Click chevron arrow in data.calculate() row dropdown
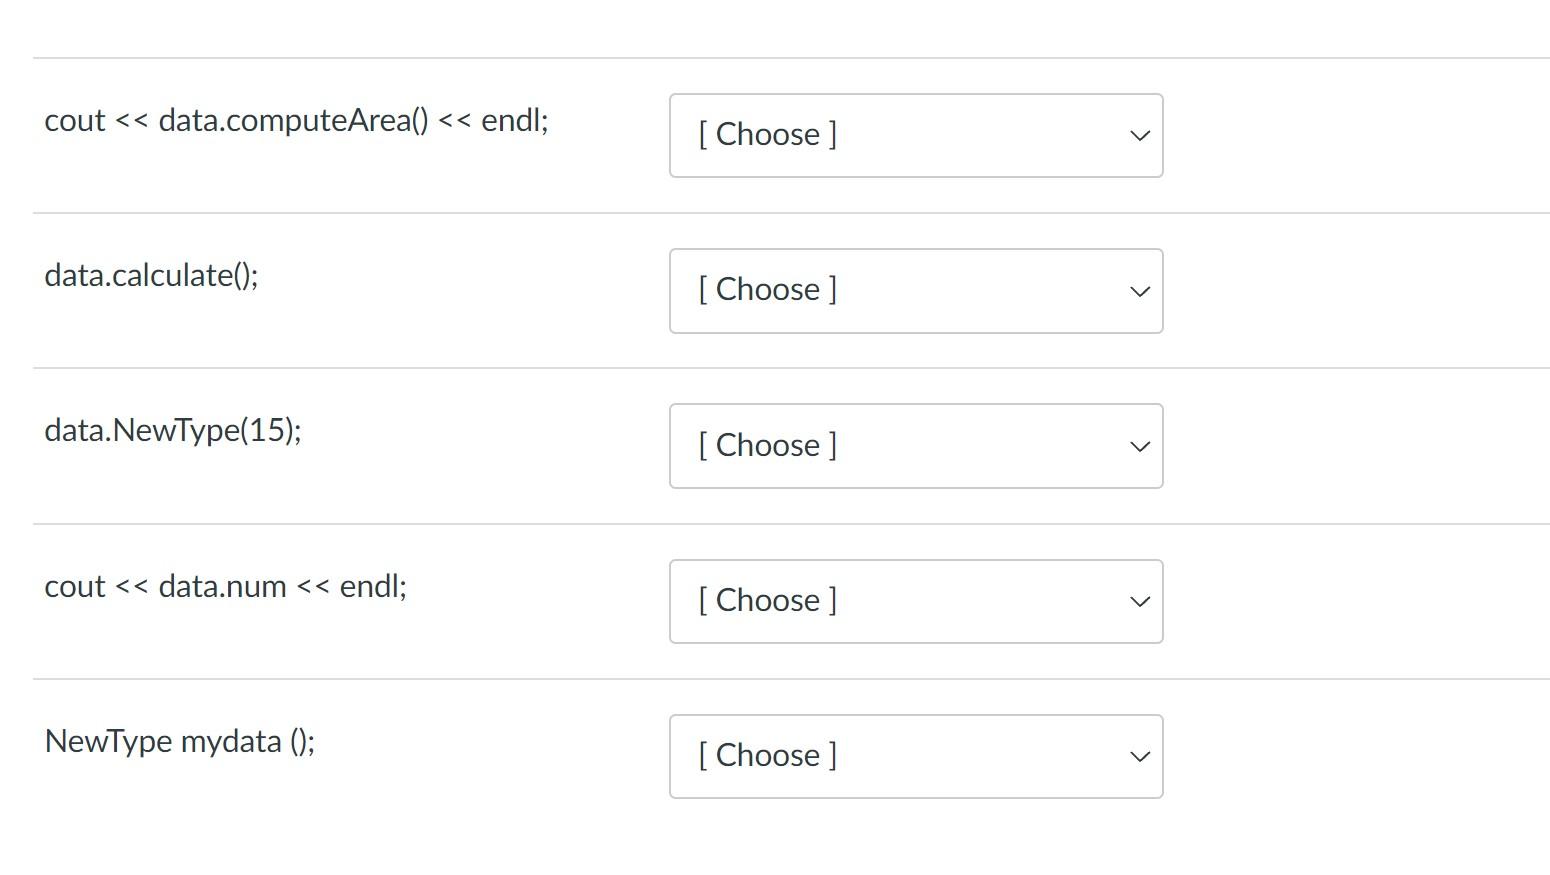 click(x=1139, y=291)
